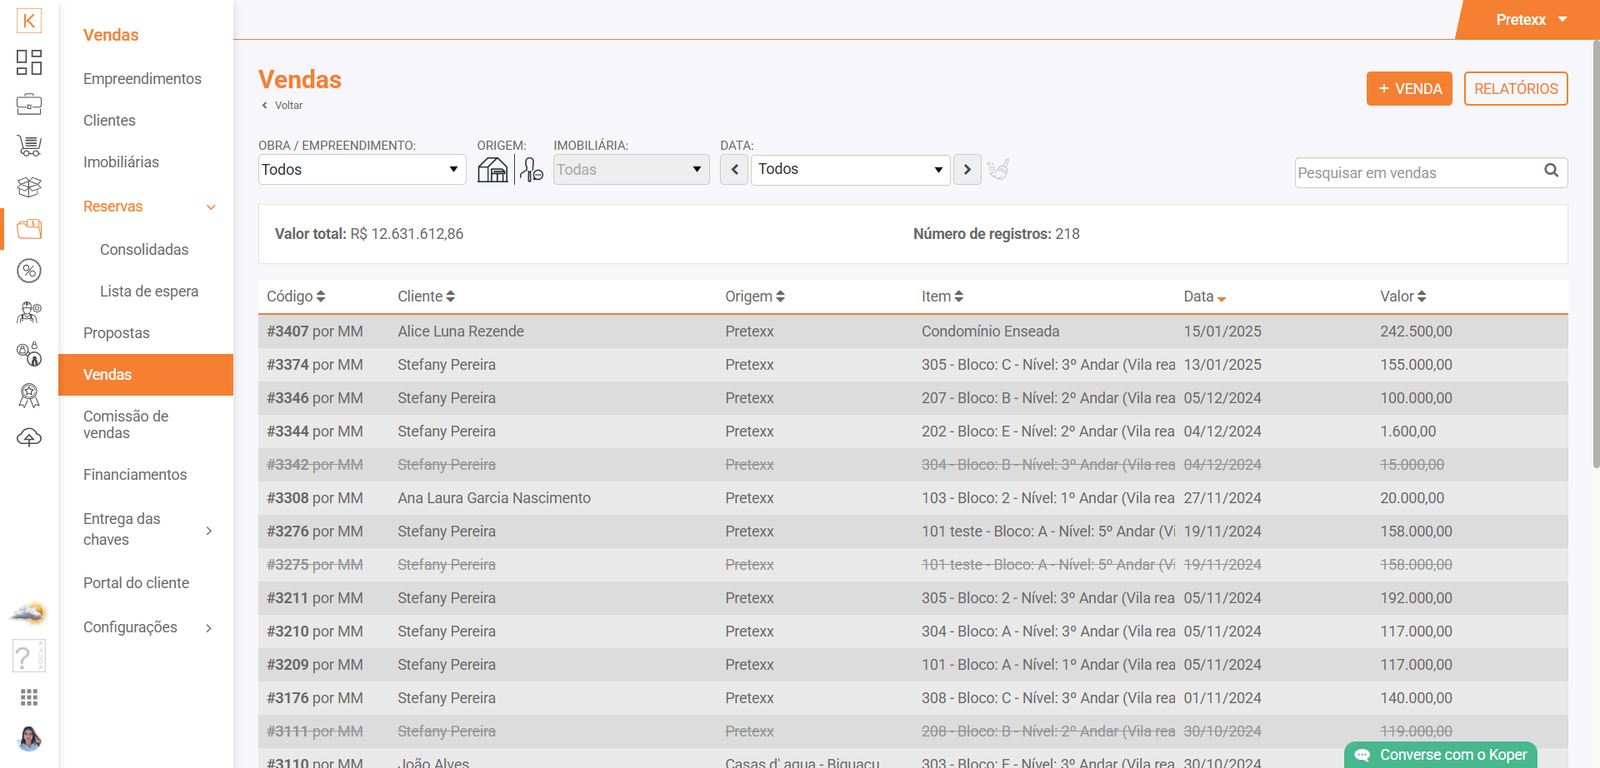This screenshot has width=1600, height=768.
Task: Click the award ribbon icon in sidebar
Action: 29,396
